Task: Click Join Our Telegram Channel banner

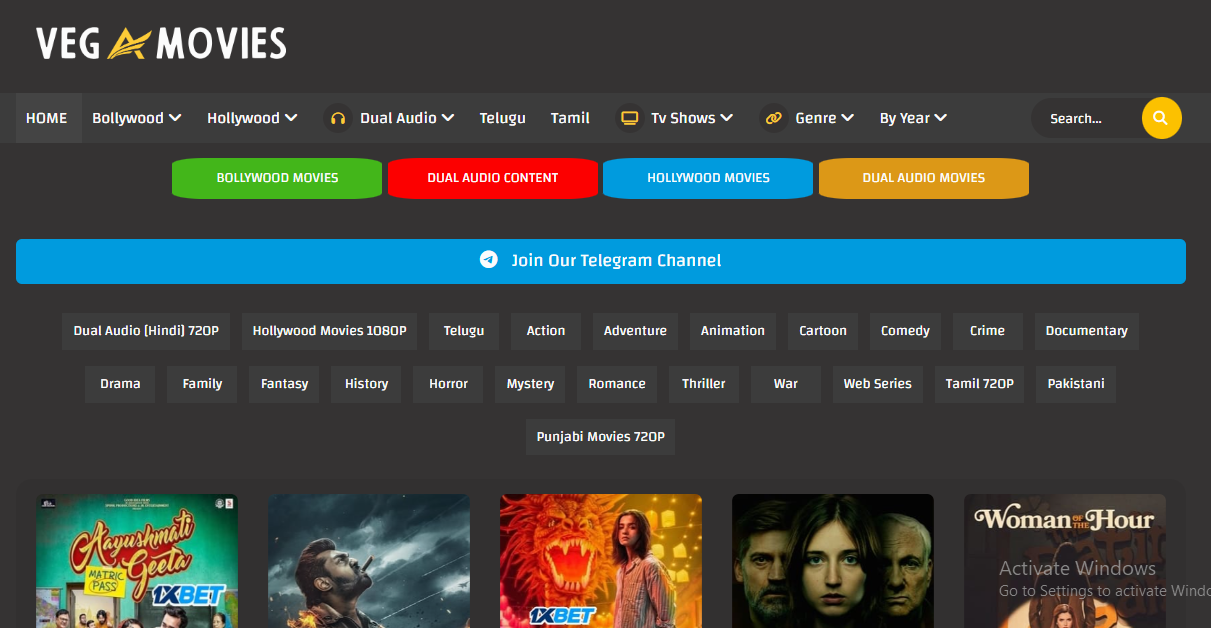Action: 601,261
